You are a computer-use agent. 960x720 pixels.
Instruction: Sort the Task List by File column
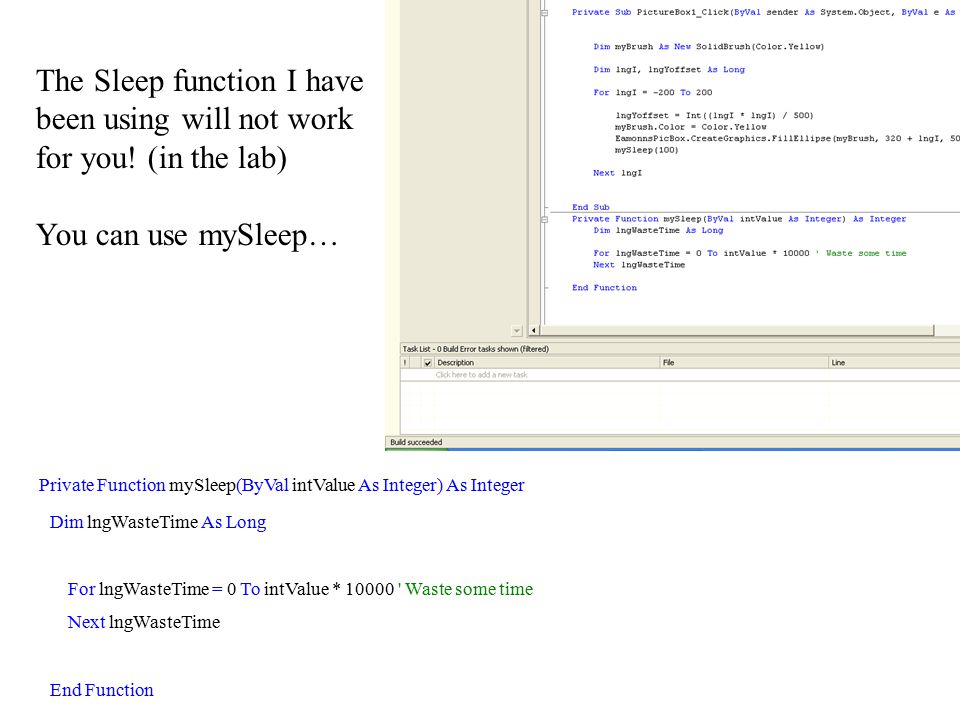coord(743,363)
